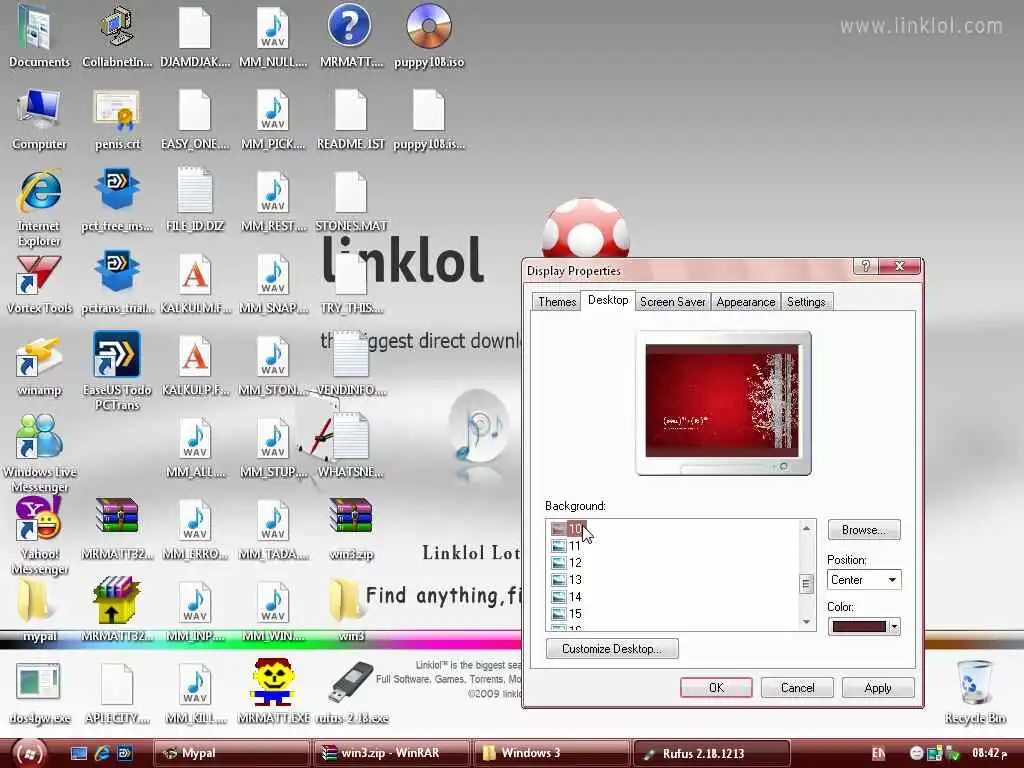Select the MRMATT.EXE smiley icon

click(x=273, y=691)
